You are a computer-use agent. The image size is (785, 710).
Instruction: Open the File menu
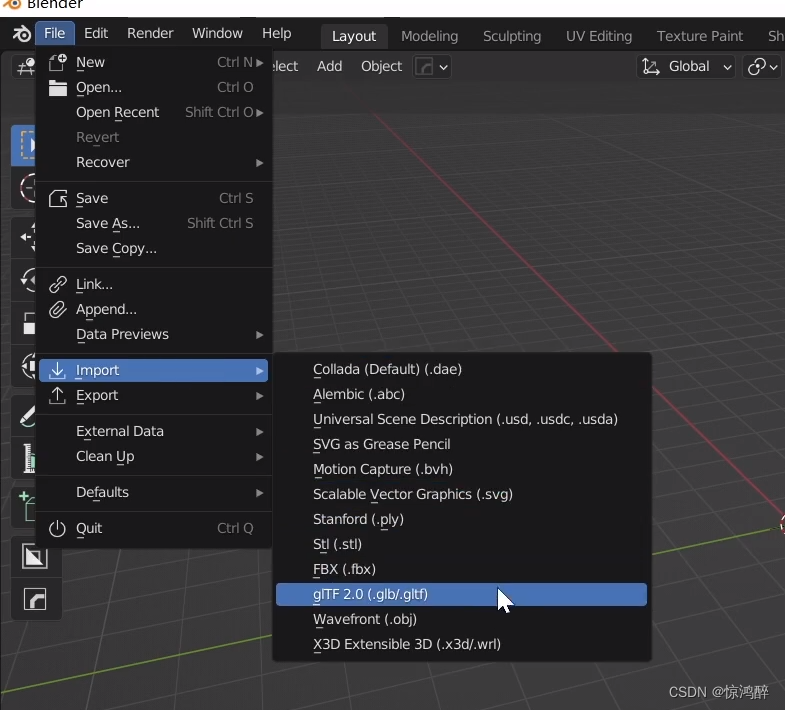point(55,34)
